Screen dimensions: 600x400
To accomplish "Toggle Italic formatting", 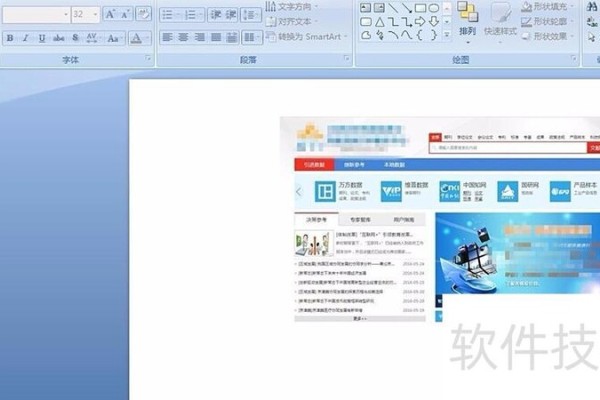I will (x=26, y=38).
